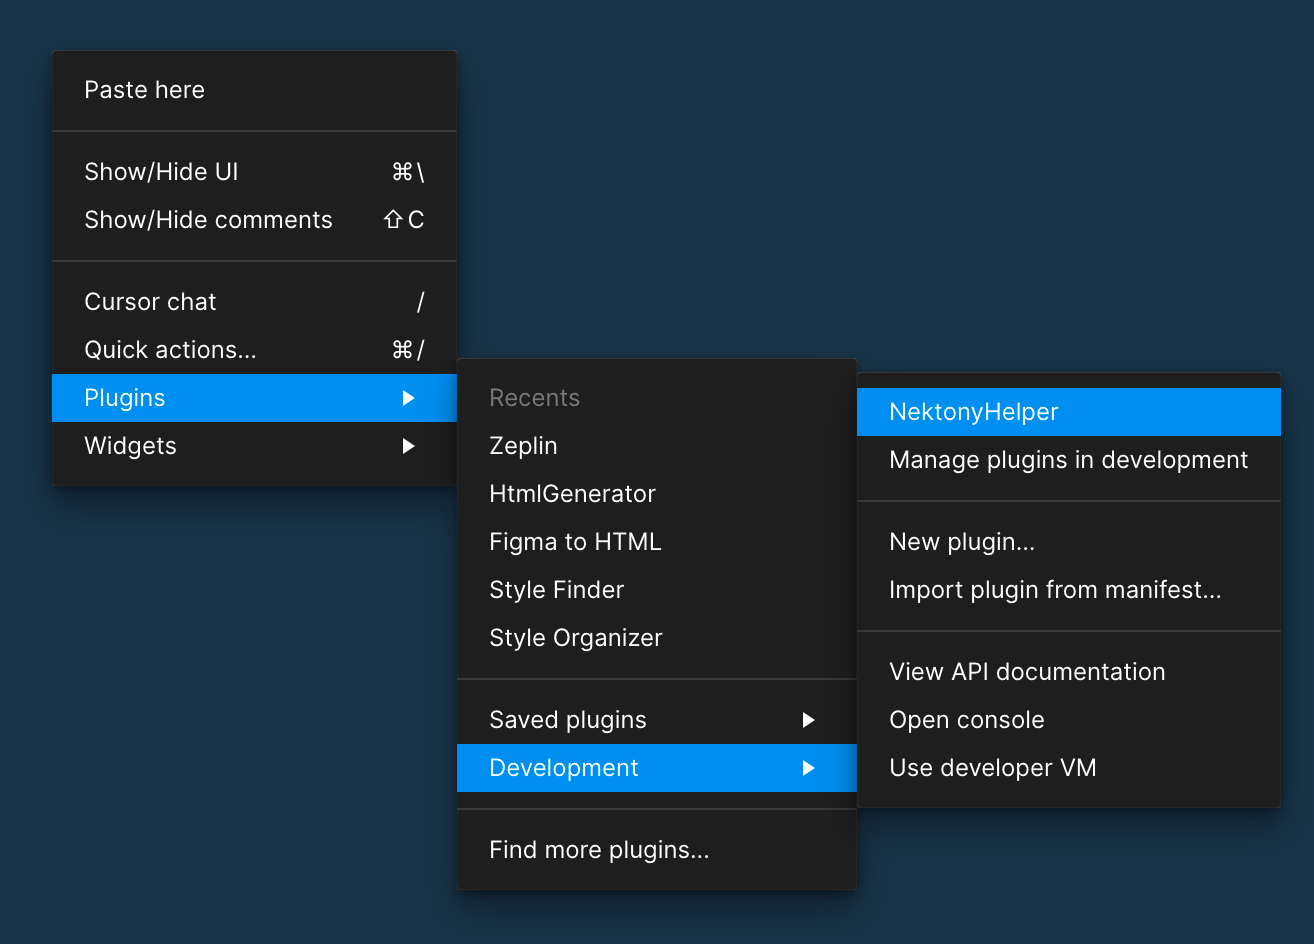The image size is (1314, 944).
Task: Launch HtmlGenerator from recents
Action: pyautogui.click(x=572, y=494)
